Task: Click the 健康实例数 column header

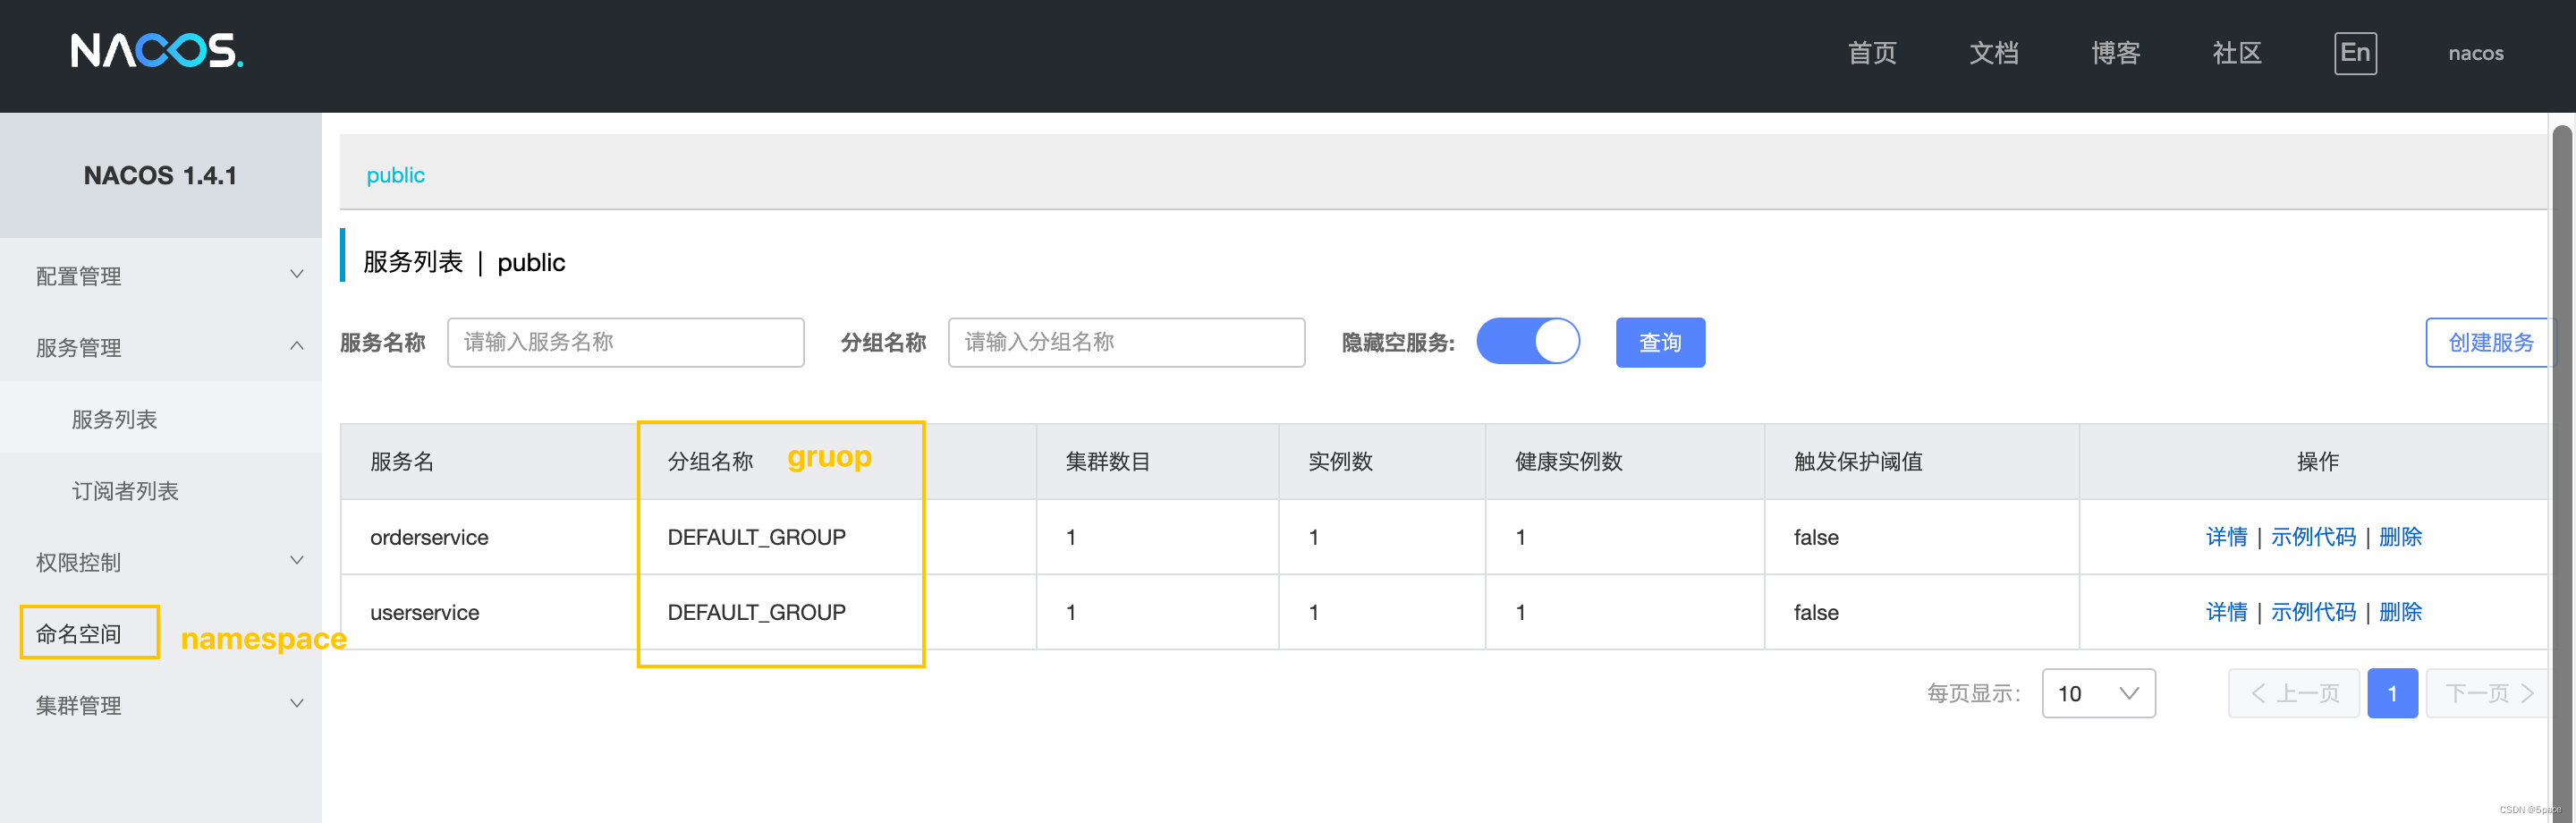Action: pos(1568,461)
